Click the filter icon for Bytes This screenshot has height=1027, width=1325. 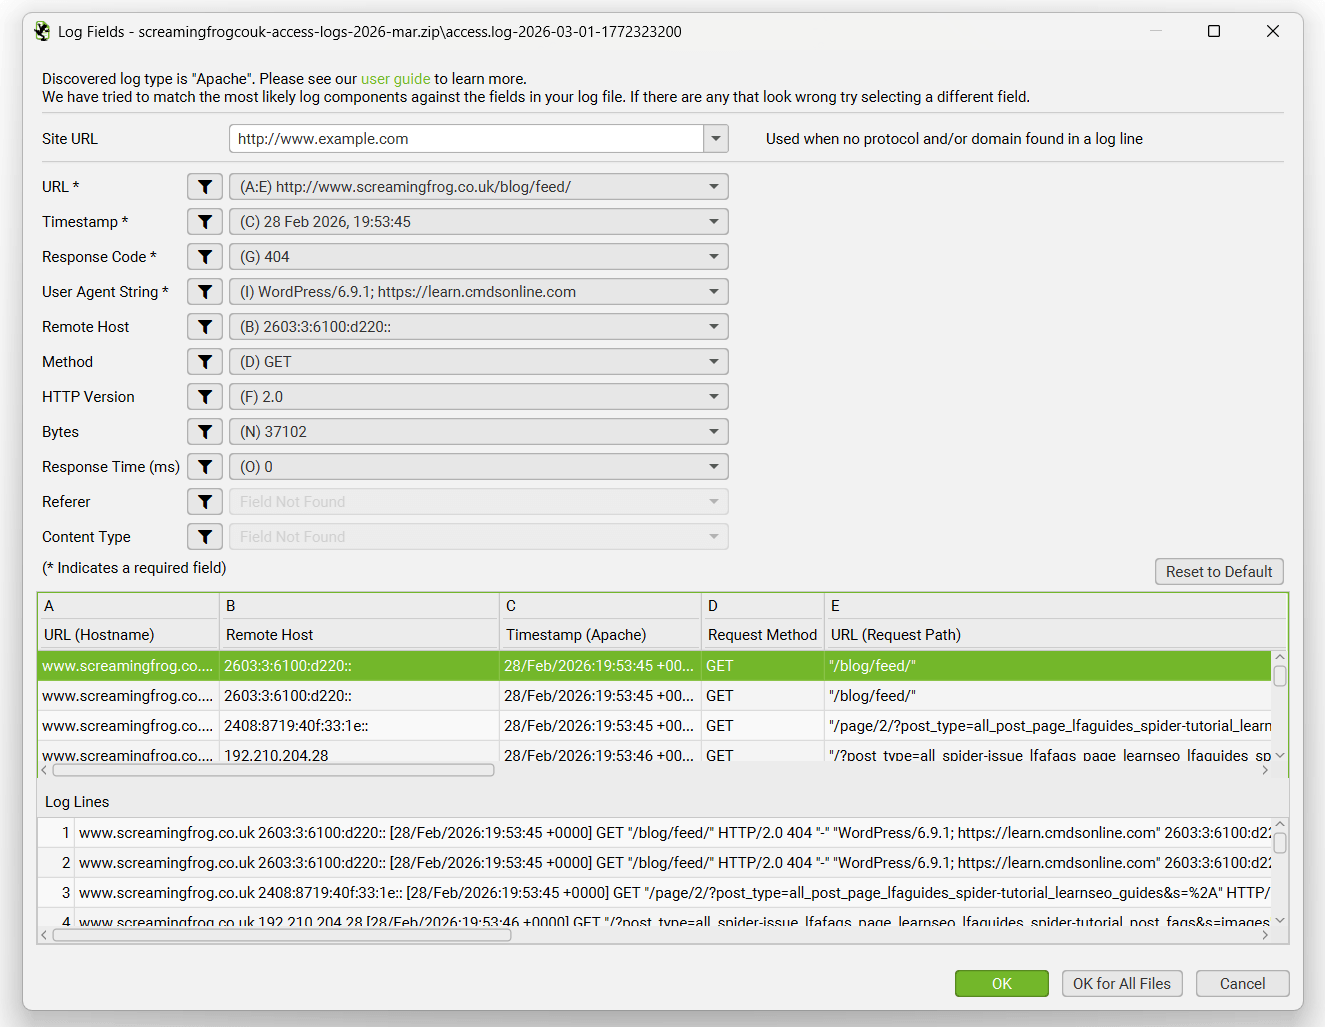pos(205,432)
